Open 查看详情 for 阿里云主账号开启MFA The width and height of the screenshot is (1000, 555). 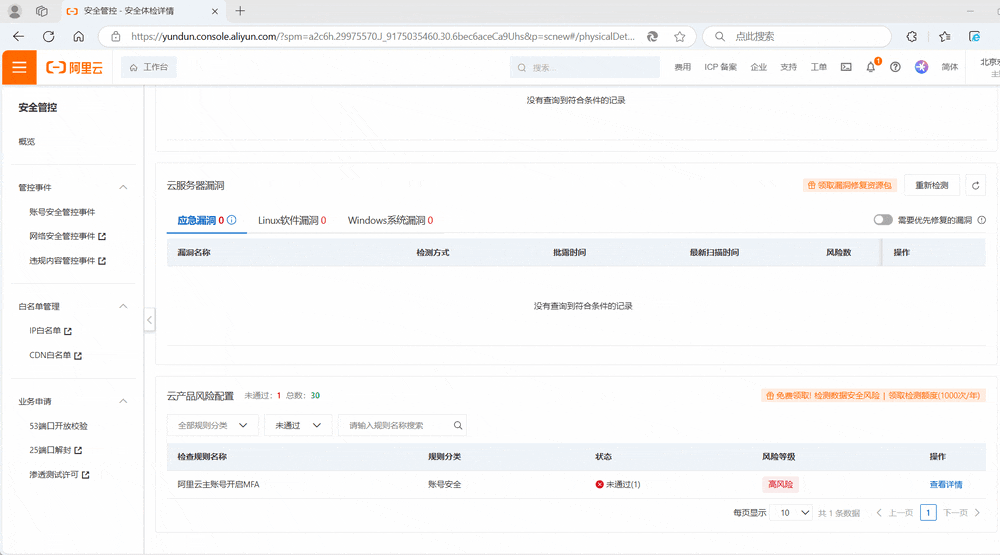946,485
